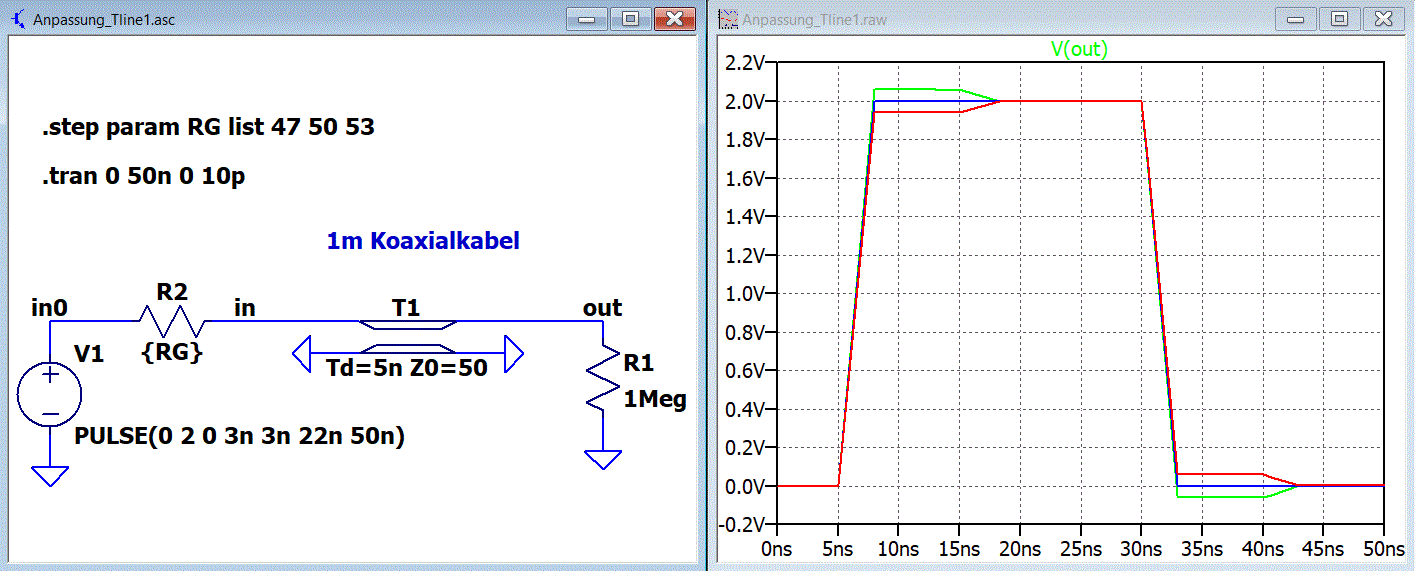Viewport: 1415px width, 571px height.
Task: Click the -0.2V vertical axis label
Action: click(x=741, y=524)
